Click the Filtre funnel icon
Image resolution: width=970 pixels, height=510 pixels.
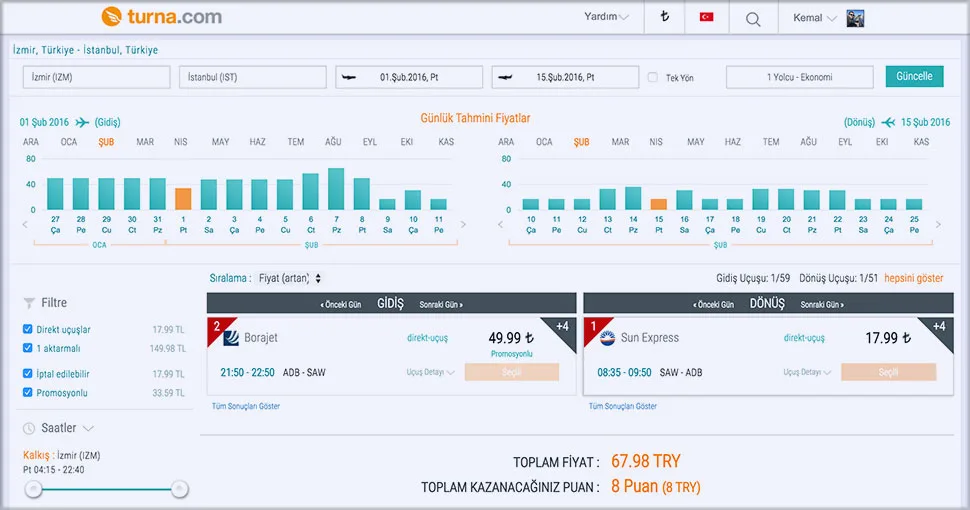point(28,303)
